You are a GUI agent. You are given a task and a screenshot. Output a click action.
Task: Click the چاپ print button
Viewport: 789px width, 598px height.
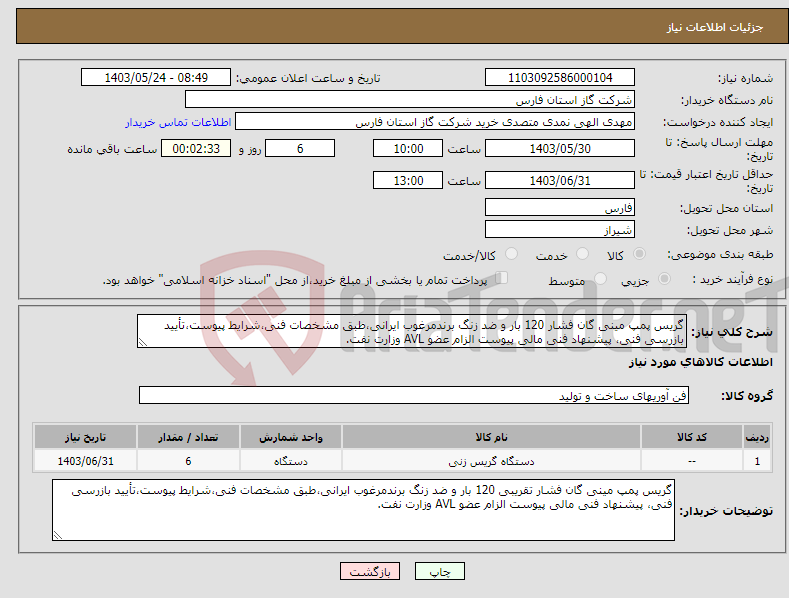[x=440, y=571]
